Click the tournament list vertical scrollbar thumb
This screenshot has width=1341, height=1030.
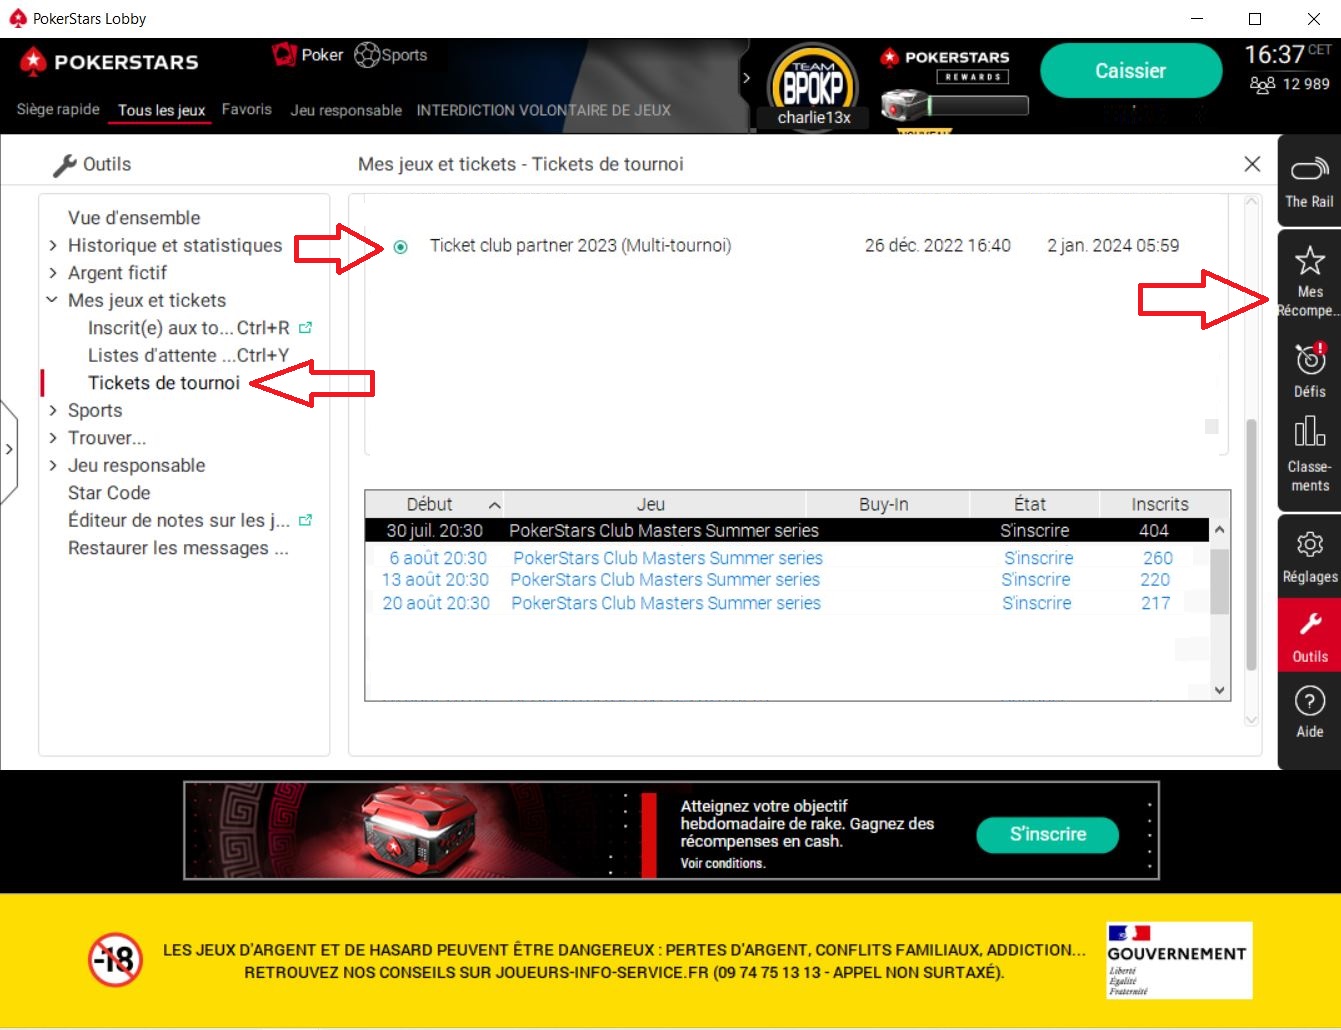[1219, 580]
